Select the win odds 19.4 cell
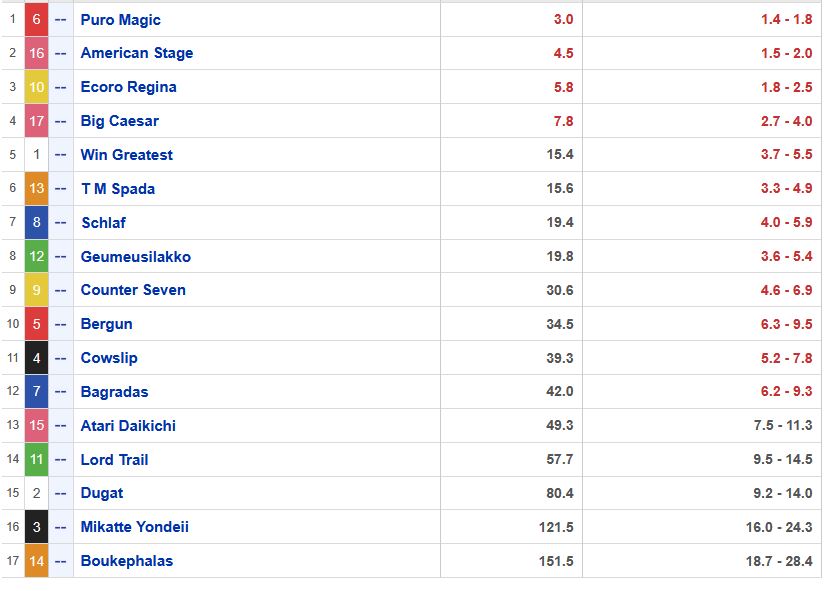831x591 pixels. pyautogui.click(x=511, y=223)
